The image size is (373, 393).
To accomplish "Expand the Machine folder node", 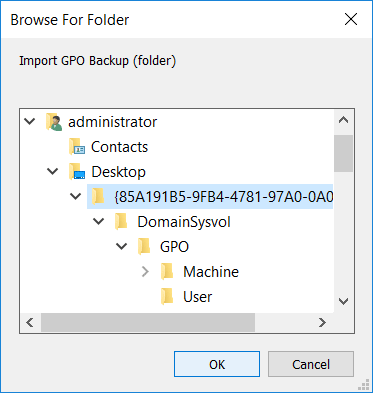I will point(145,272).
